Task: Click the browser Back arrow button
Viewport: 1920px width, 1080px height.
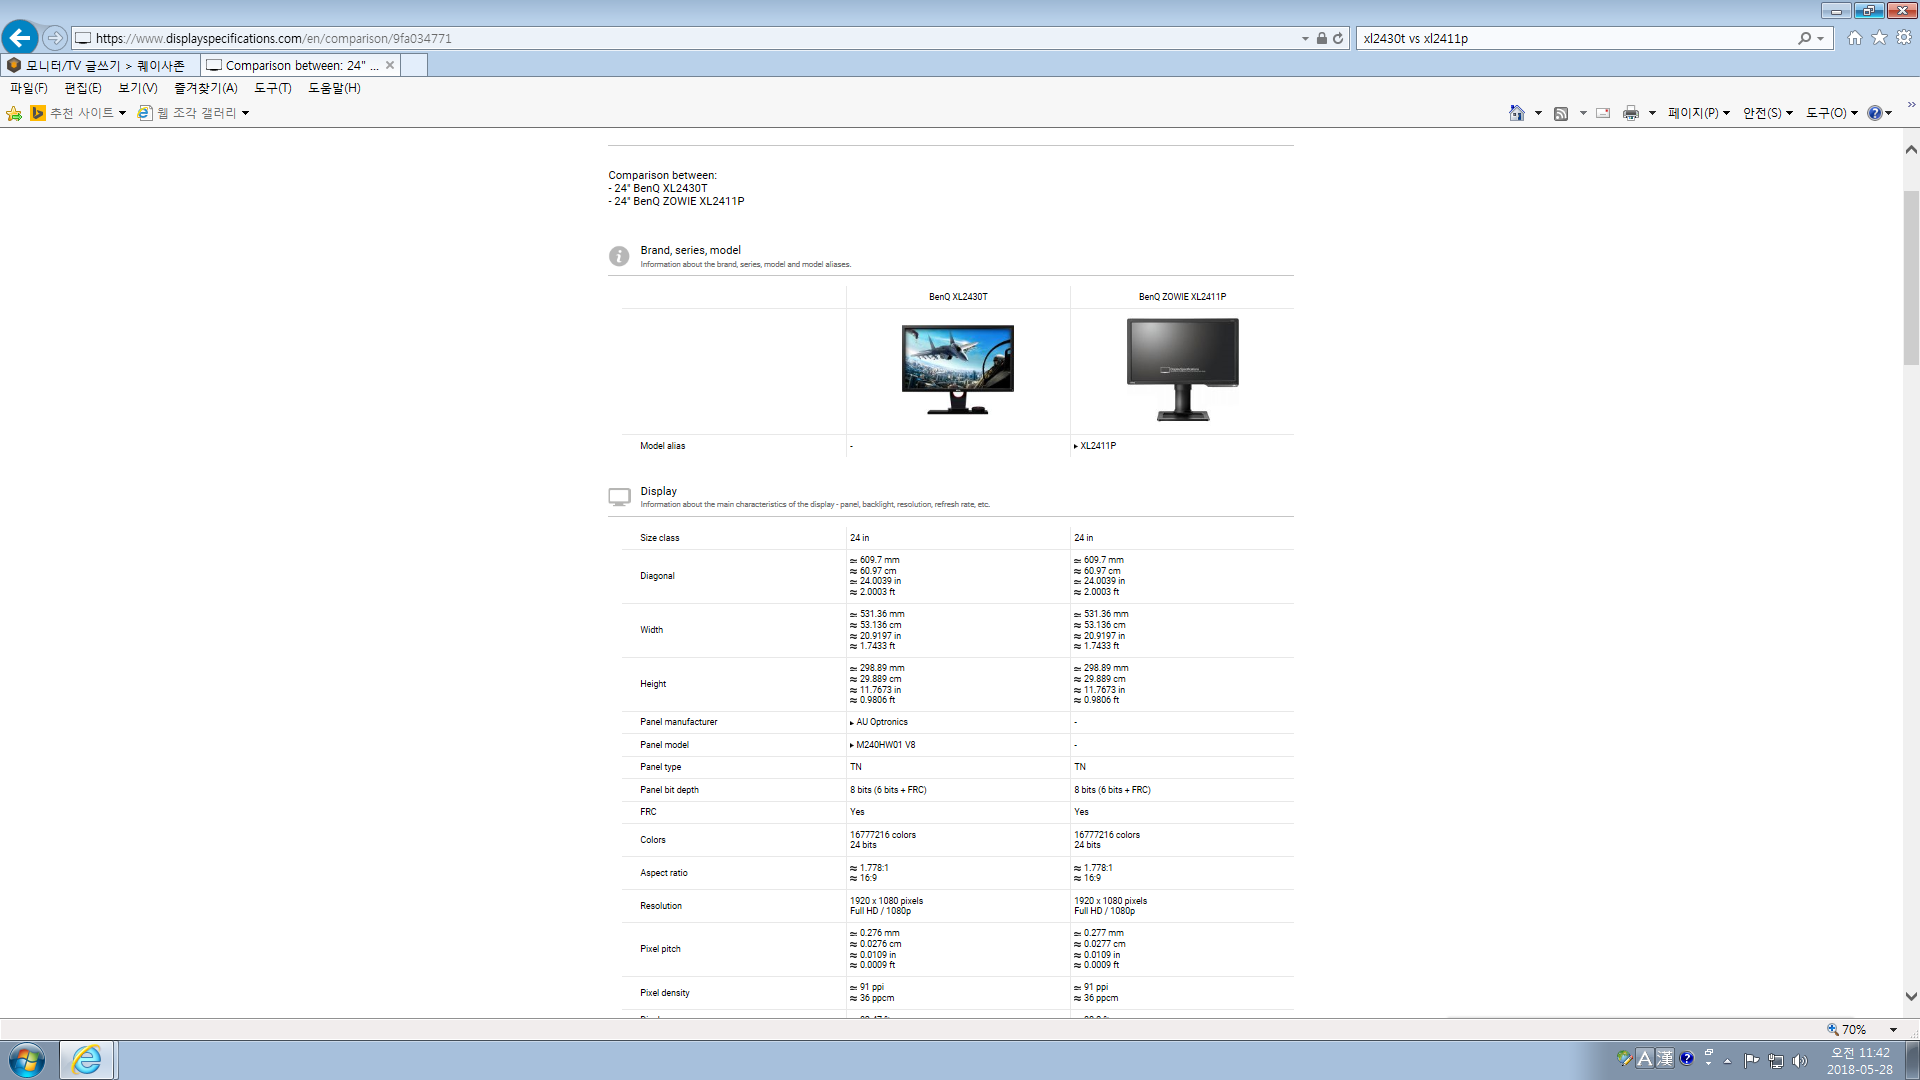Action: 20,38
